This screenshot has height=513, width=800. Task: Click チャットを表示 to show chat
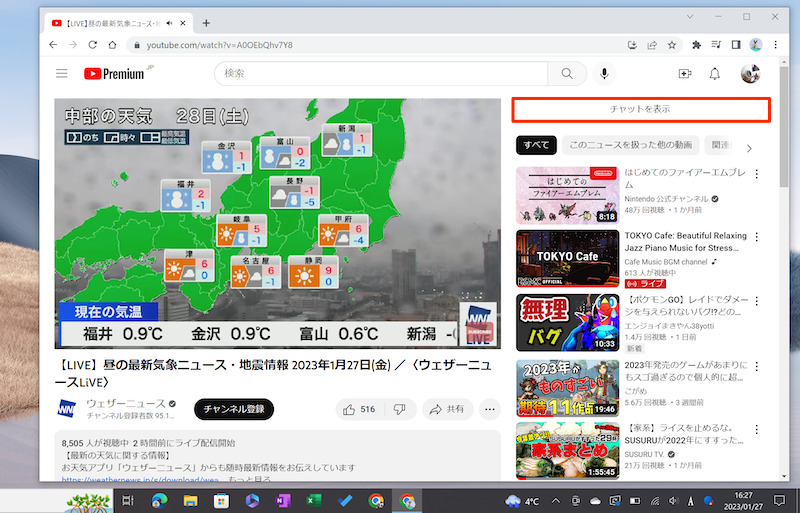click(640, 109)
